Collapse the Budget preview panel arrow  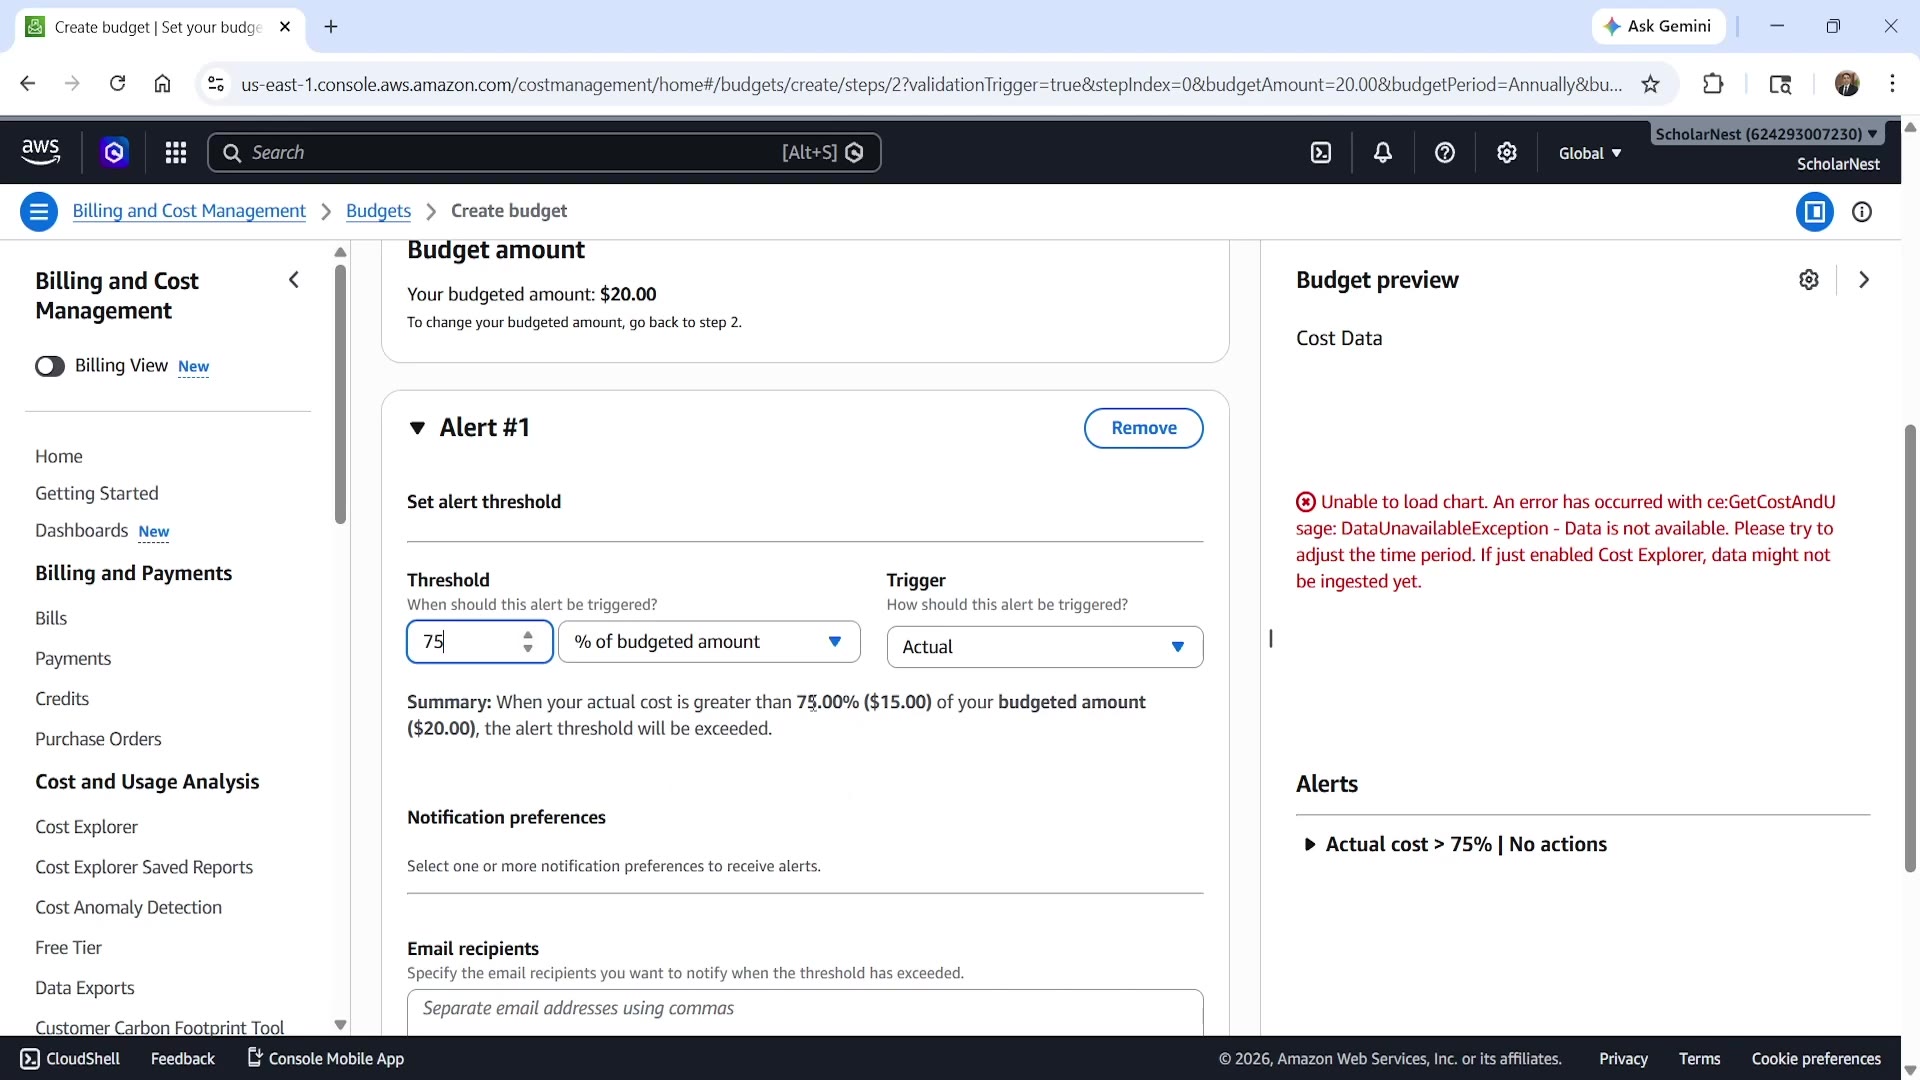[x=1864, y=280]
